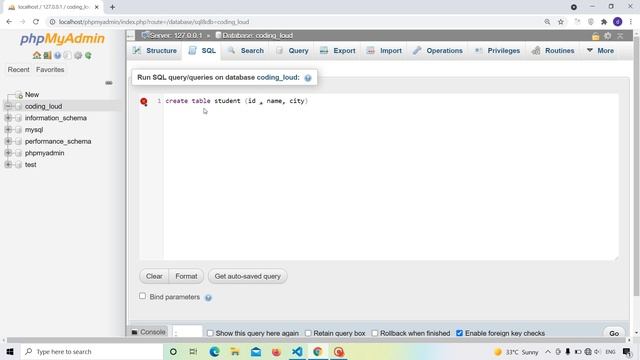Image resolution: width=640 pixels, height=360 pixels.
Task: Open Chrome extensions puzzle icon
Action: tap(604, 22)
